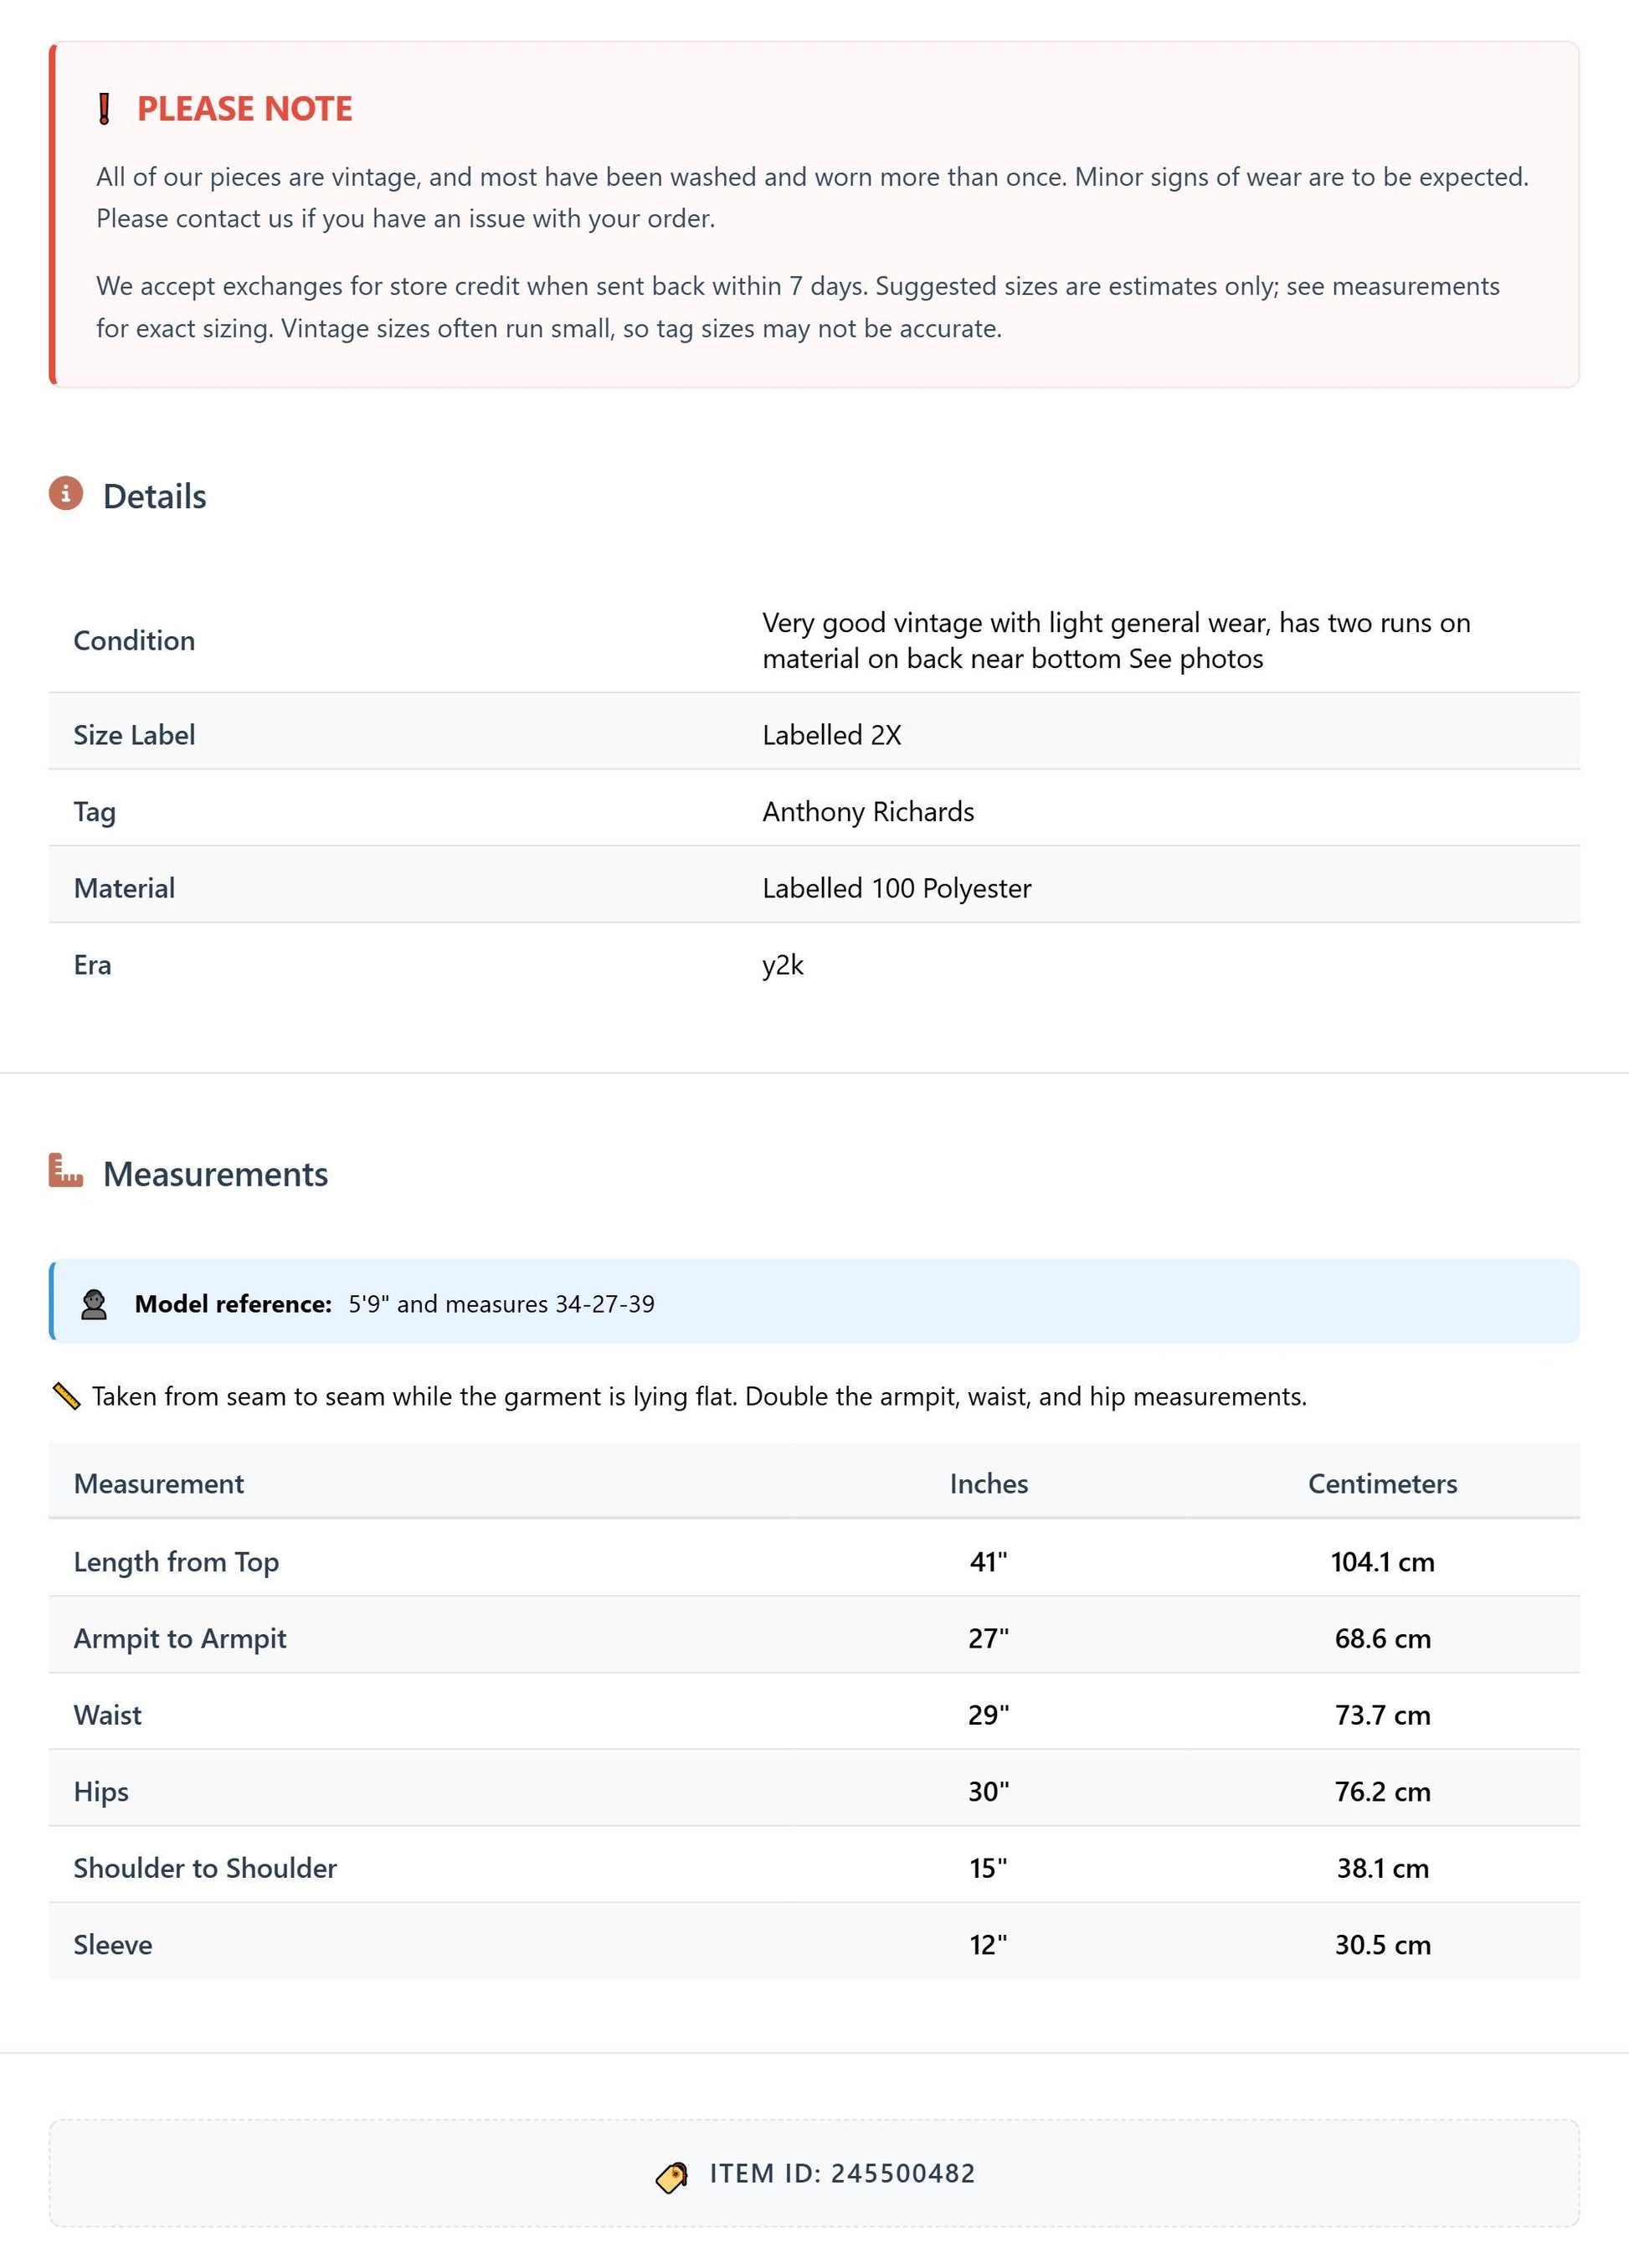Click the Labelled 2X size value

(832, 735)
